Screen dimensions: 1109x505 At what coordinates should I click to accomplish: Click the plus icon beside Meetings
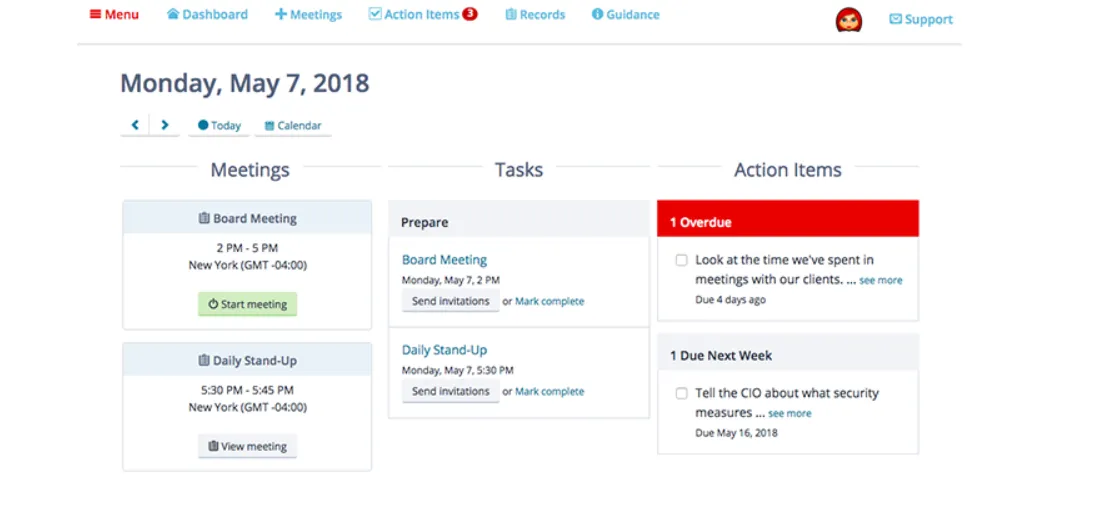coord(280,14)
